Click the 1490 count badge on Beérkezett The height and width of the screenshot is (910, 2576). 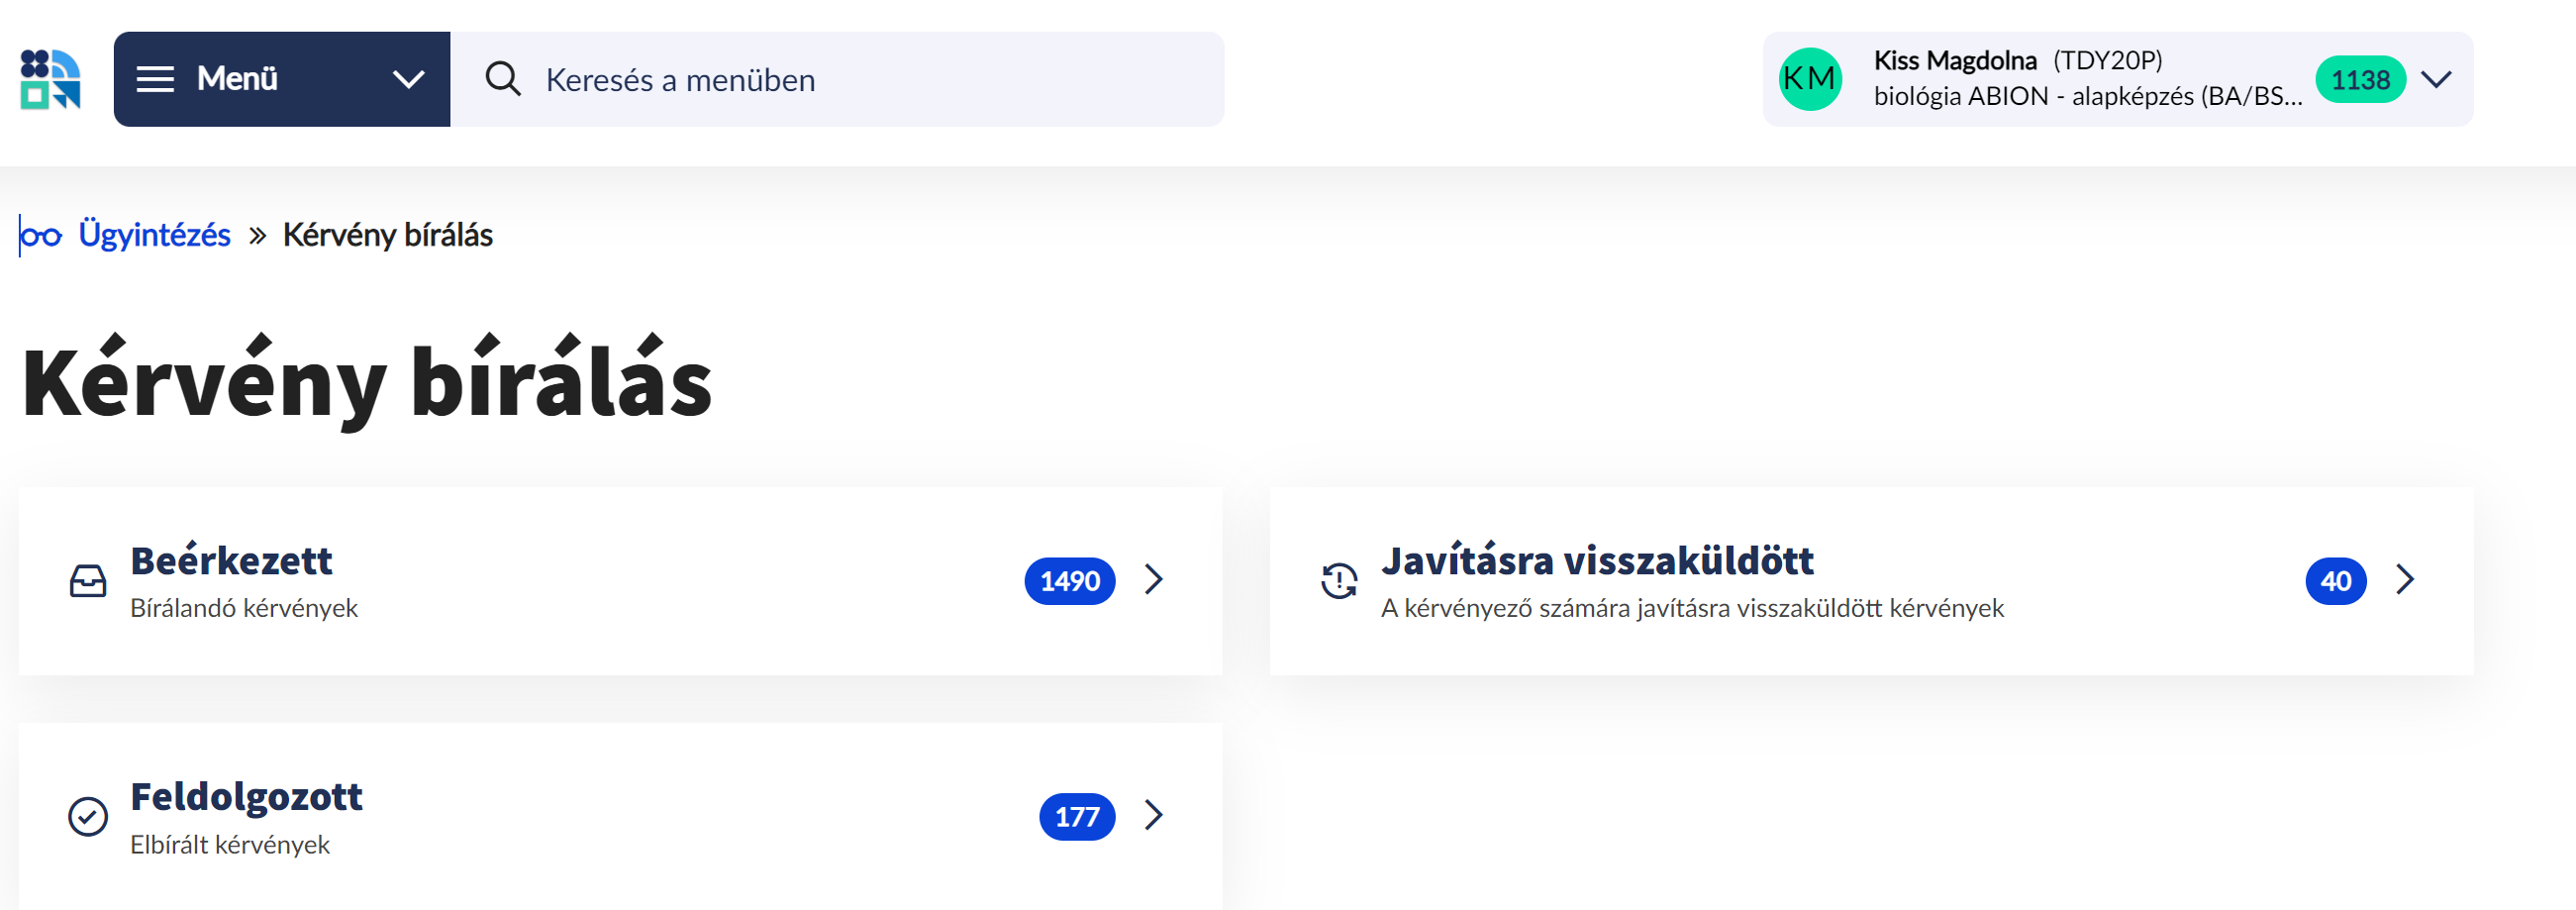(1069, 580)
